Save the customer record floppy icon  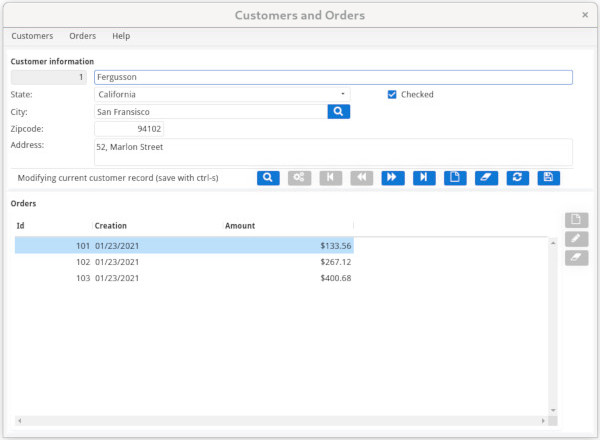(x=549, y=178)
